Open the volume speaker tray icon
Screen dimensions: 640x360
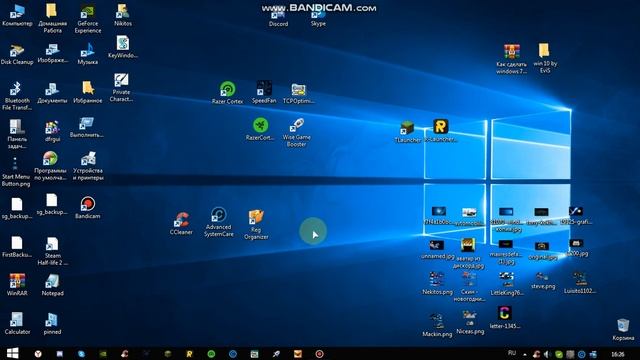[547, 354]
